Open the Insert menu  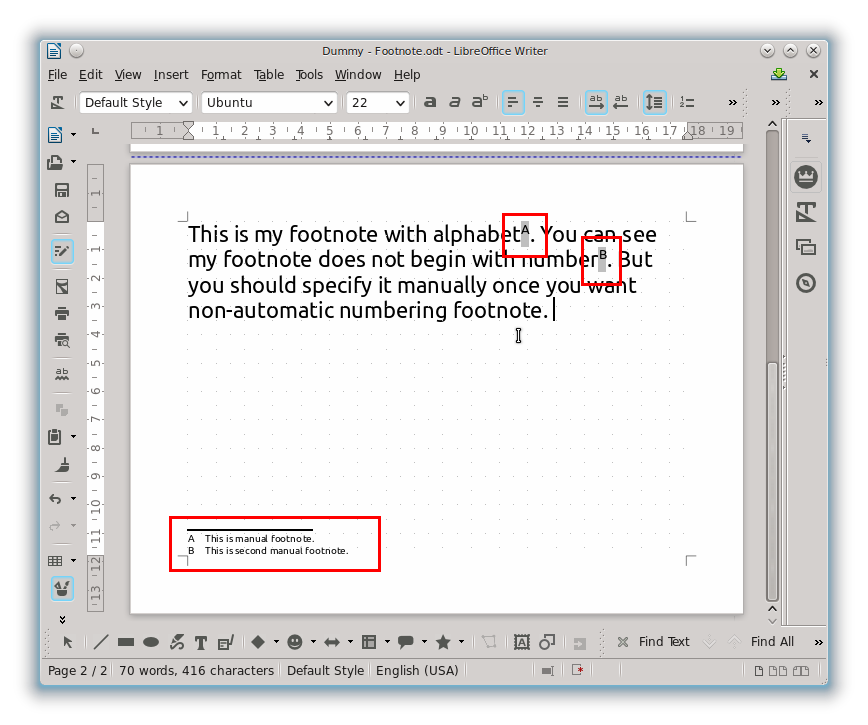point(170,74)
